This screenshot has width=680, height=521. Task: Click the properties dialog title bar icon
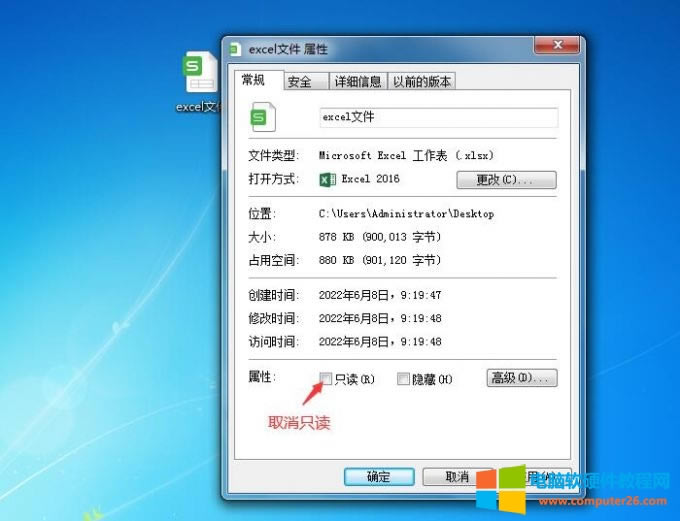tap(235, 49)
